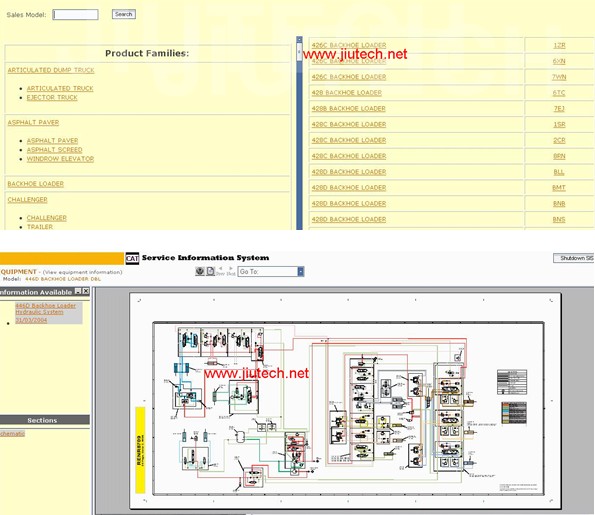Click the BNS serial prefix link

tap(559, 220)
